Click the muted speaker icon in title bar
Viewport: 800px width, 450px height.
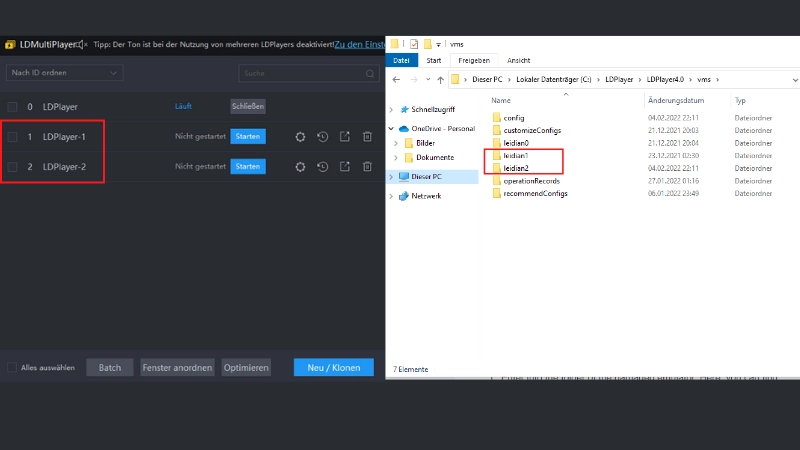point(82,45)
